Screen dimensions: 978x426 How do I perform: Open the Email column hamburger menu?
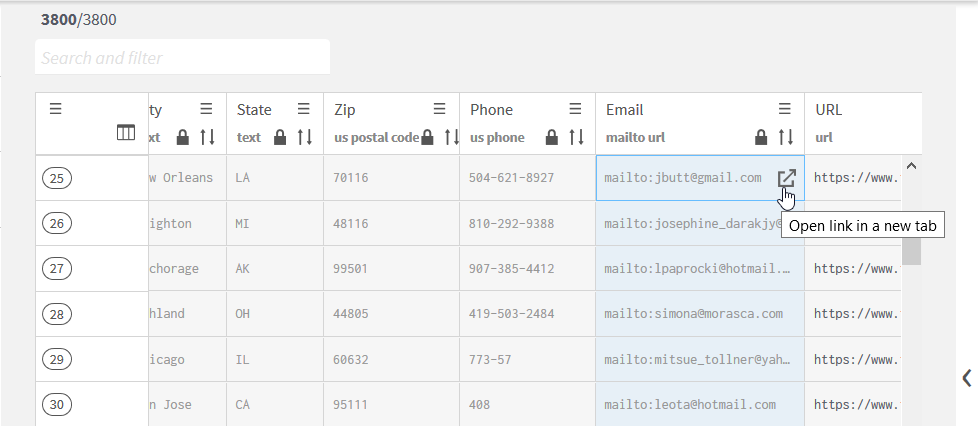point(785,109)
